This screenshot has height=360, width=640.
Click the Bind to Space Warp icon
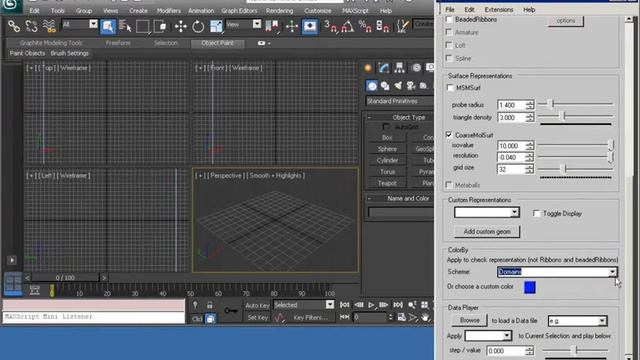(x=49, y=27)
